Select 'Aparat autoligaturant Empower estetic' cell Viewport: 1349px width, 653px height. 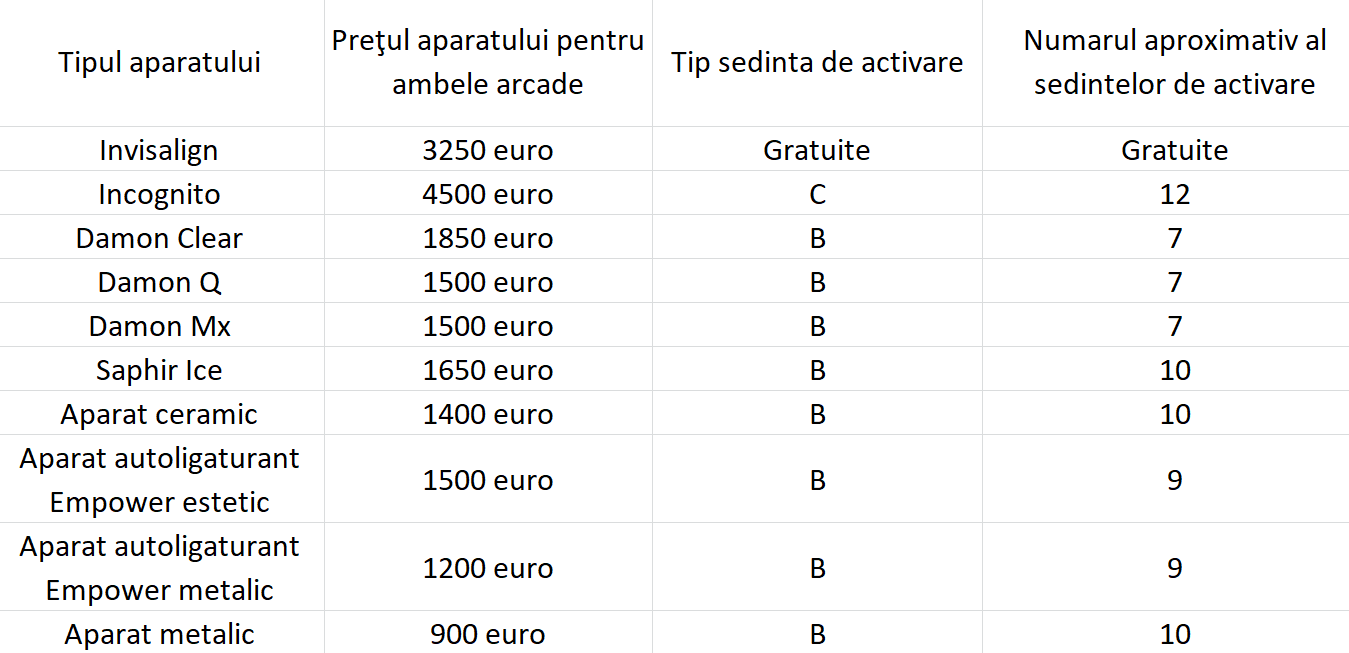(x=159, y=480)
